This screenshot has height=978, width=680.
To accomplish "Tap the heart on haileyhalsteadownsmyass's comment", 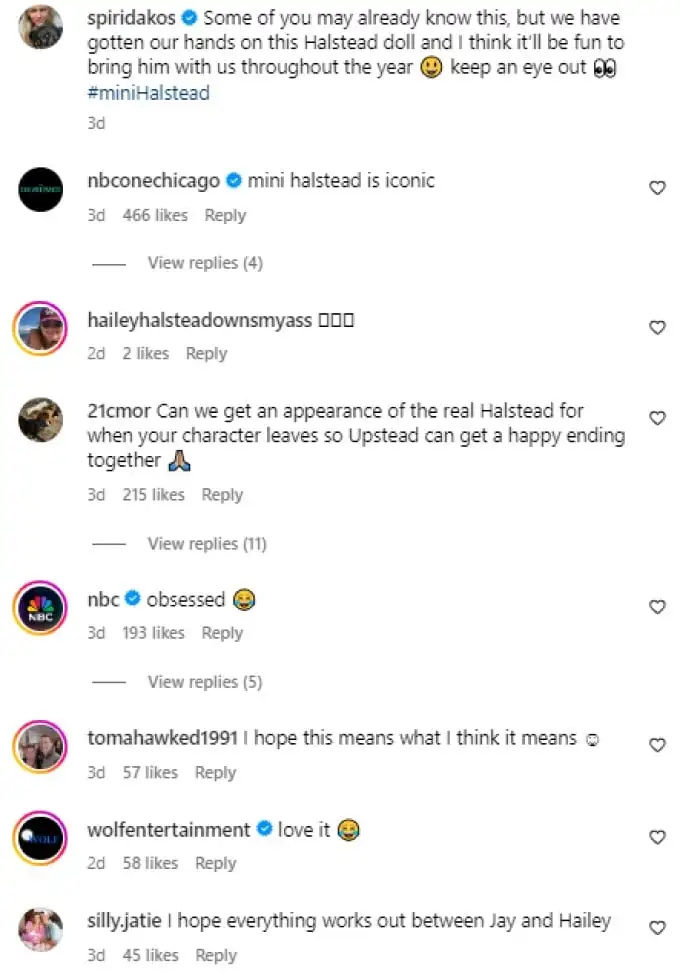I will point(658,327).
